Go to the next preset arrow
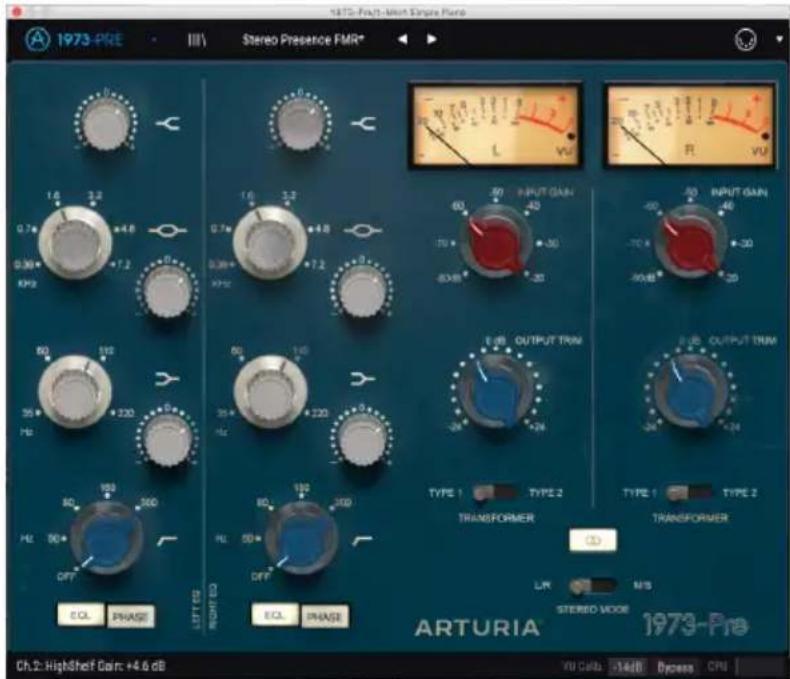790x679 pixels. coord(432,39)
